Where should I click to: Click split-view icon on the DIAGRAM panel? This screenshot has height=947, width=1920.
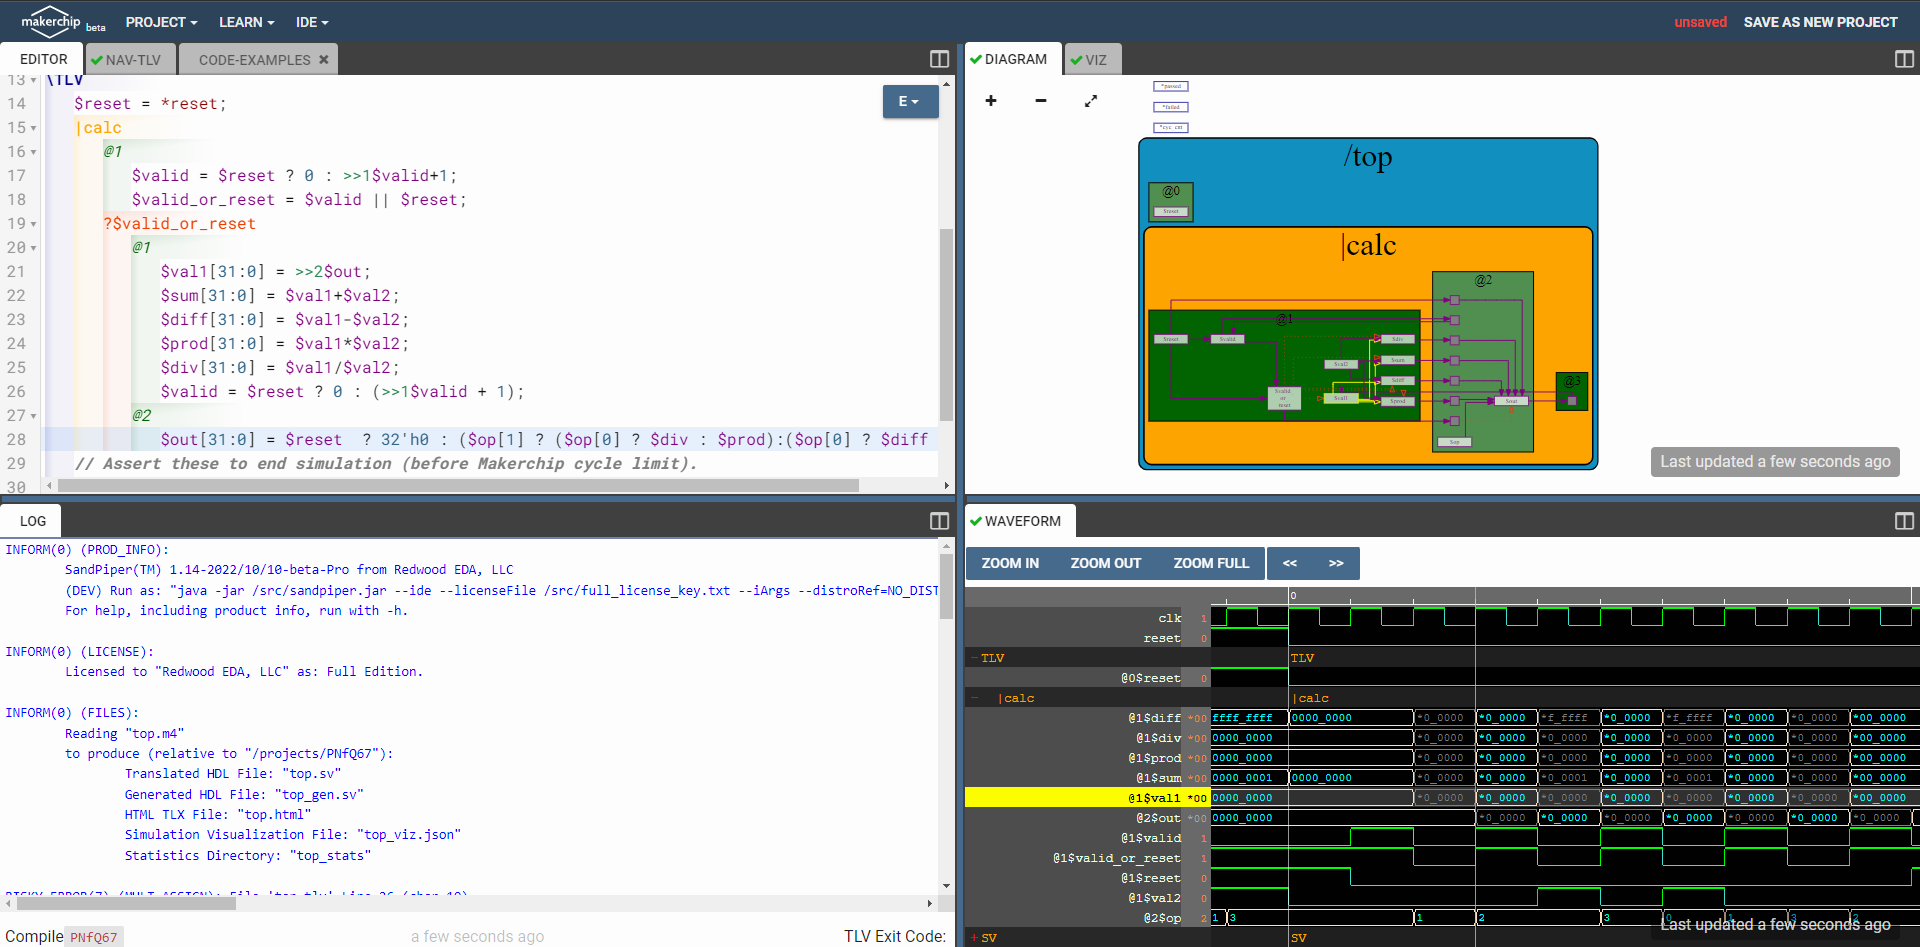pos(1902,59)
